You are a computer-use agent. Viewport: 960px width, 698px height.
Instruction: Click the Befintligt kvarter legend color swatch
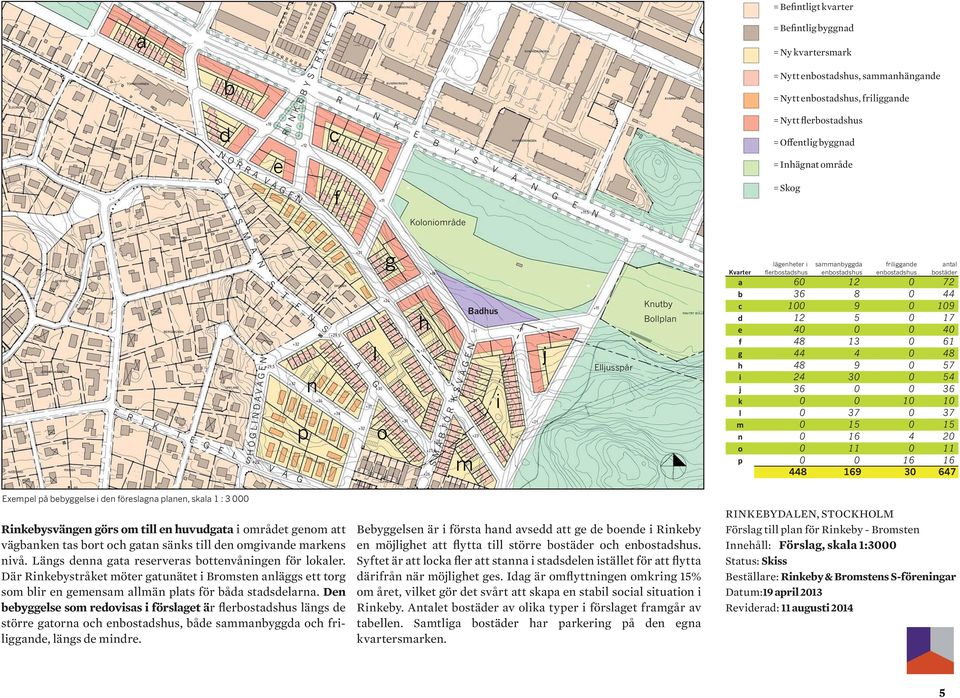751,10
